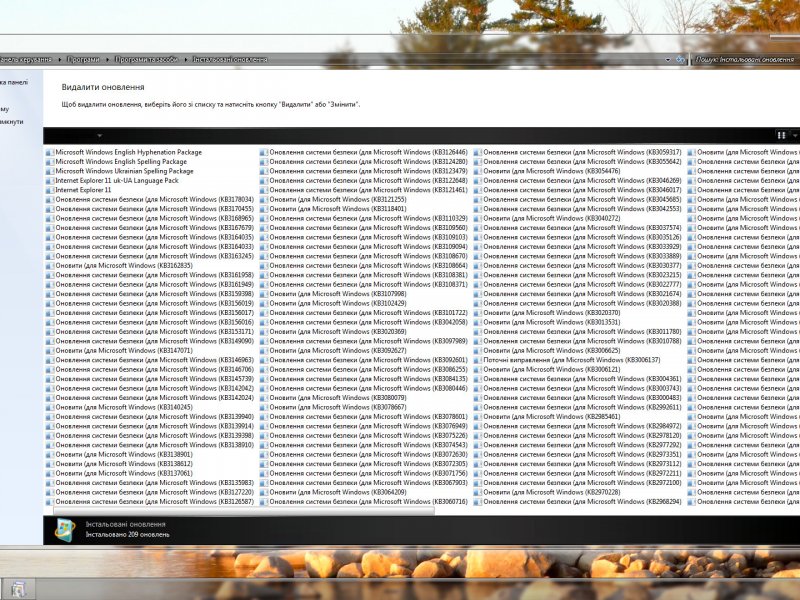Select security update KB3108664
The height and width of the screenshot is (600, 800).
pos(368,265)
